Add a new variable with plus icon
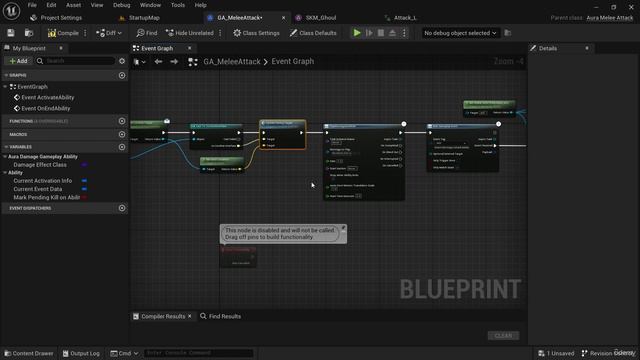Viewport: 640px width, 360px height. point(122,147)
